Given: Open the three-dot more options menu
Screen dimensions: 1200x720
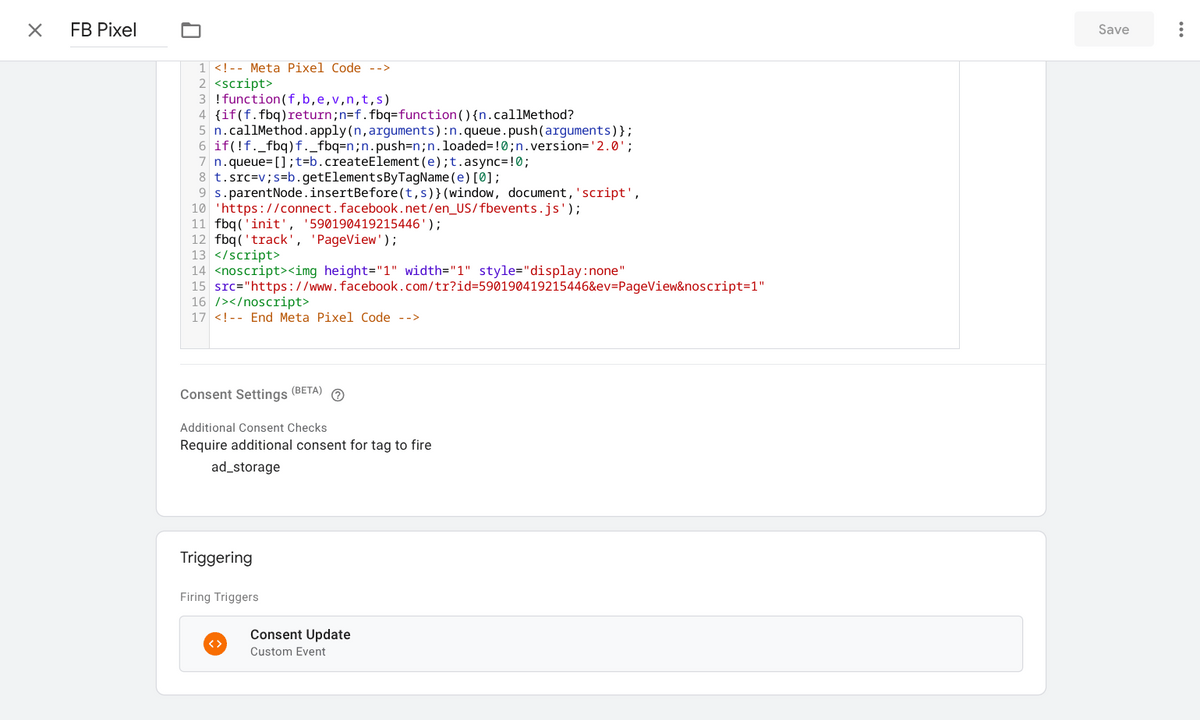Looking at the screenshot, I should coord(1180,30).
